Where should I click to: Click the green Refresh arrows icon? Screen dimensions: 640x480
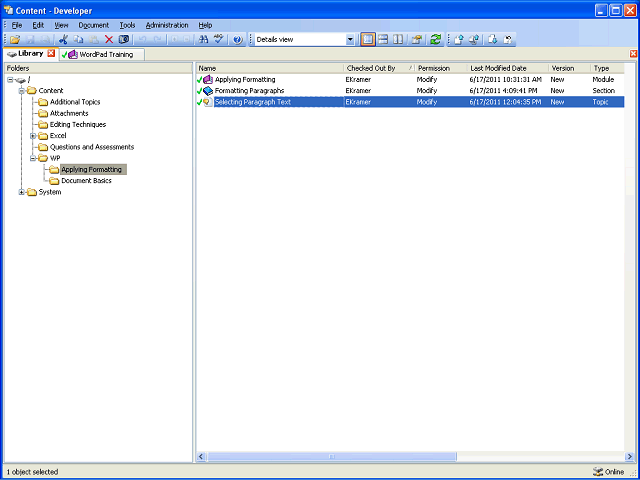(436, 40)
